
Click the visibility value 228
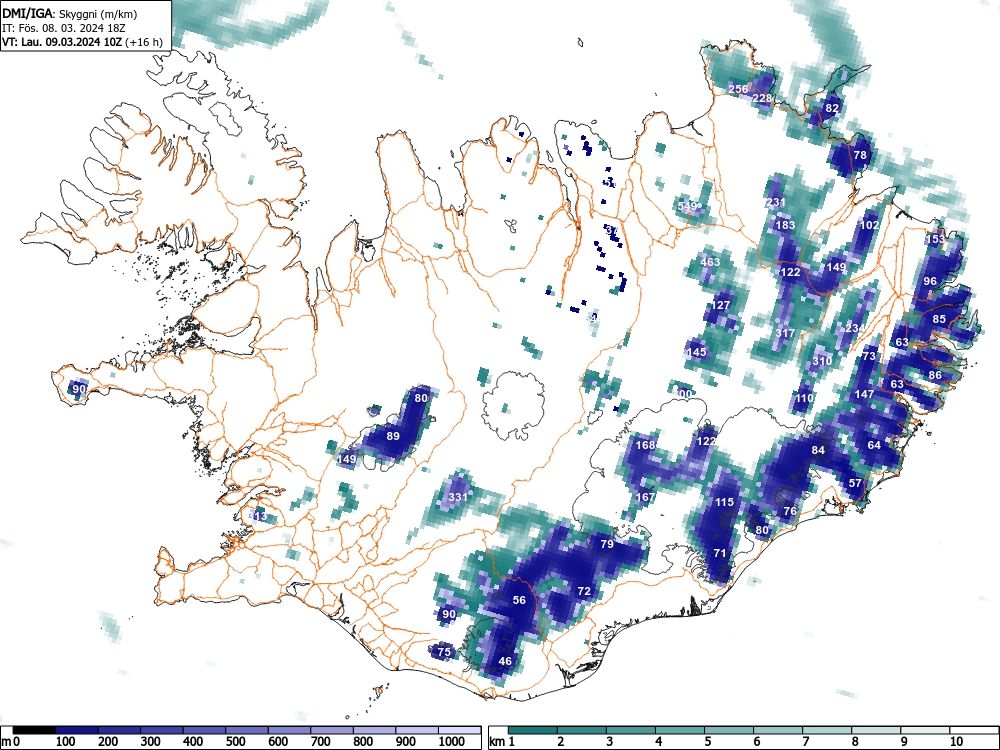[762, 98]
